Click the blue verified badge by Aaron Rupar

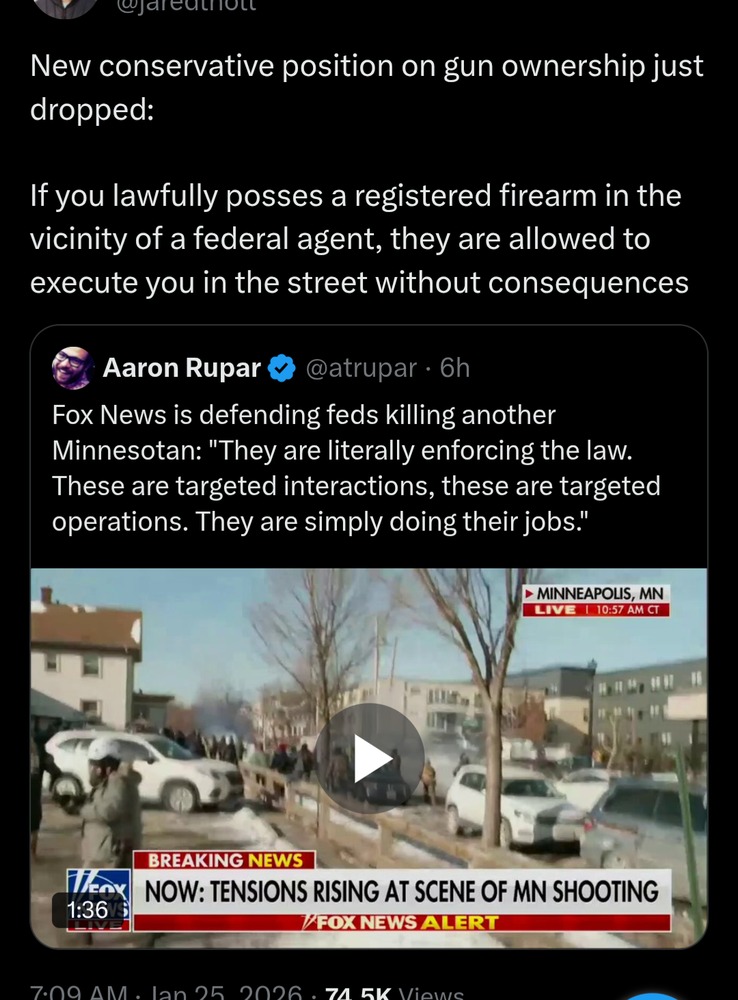[x=281, y=369]
